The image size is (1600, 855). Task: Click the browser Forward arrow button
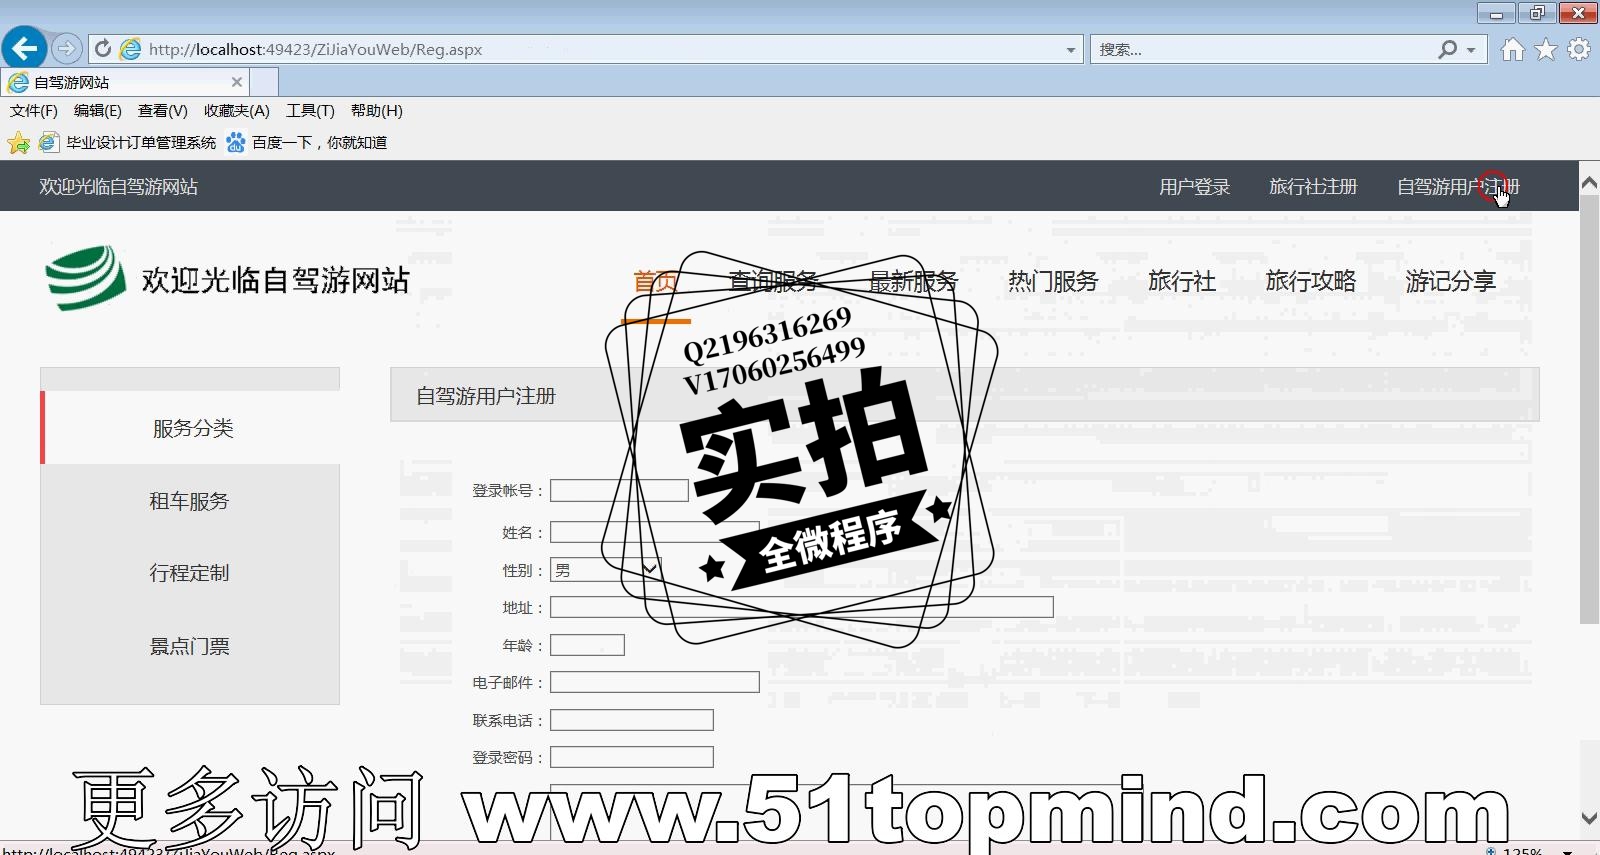click(x=66, y=48)
